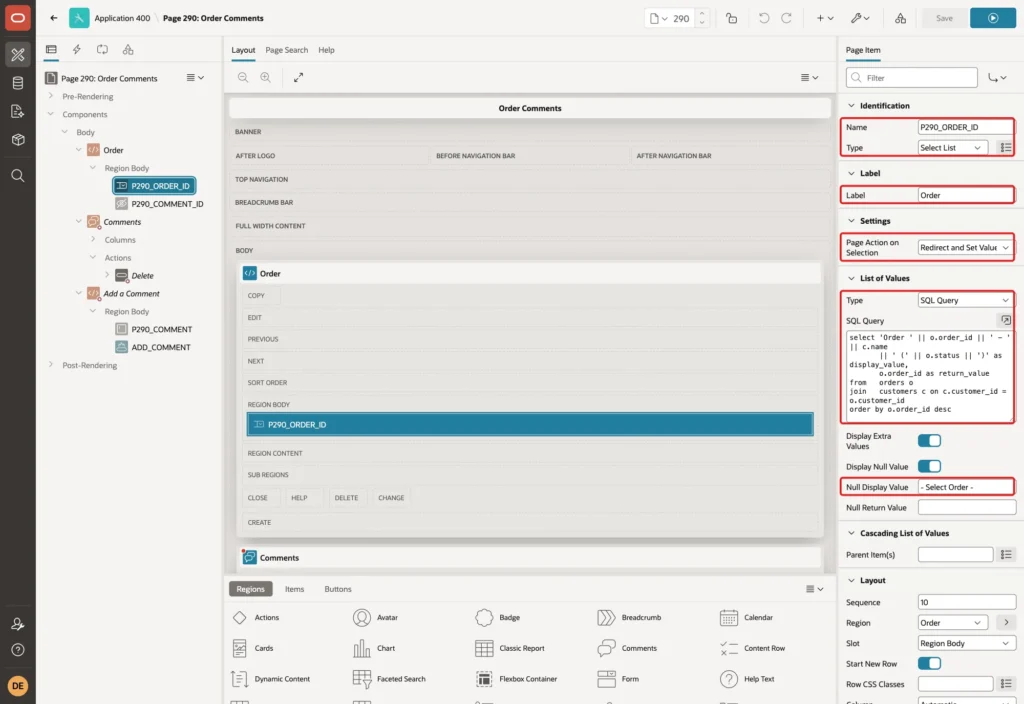
Task: Open the help question mark in sidebar
Action: click(18, 650)
